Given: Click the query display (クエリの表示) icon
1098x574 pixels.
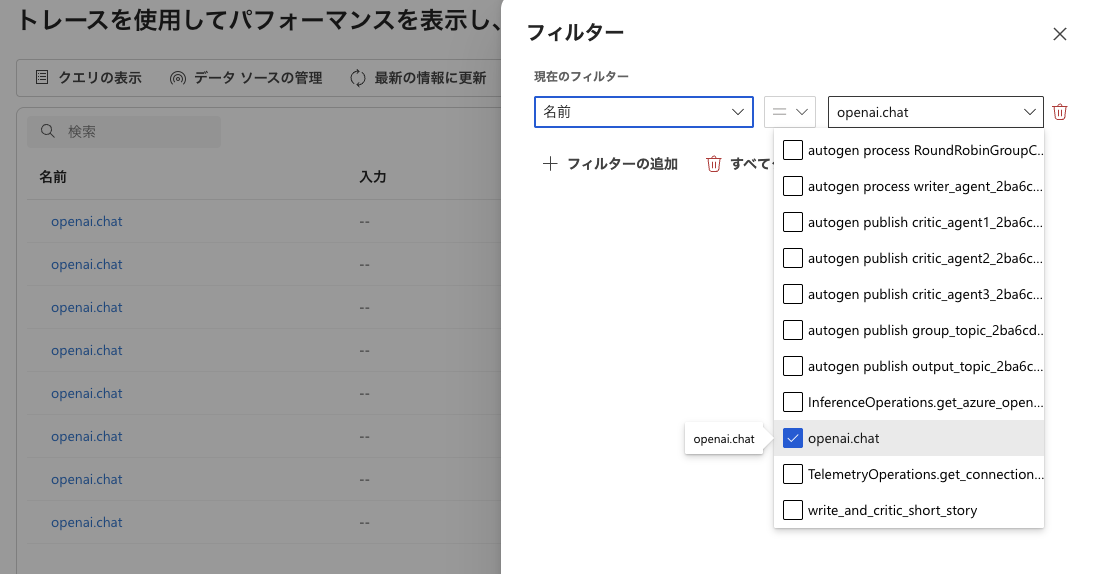Looking at the screenshot, I should click(x=42, y=78).
